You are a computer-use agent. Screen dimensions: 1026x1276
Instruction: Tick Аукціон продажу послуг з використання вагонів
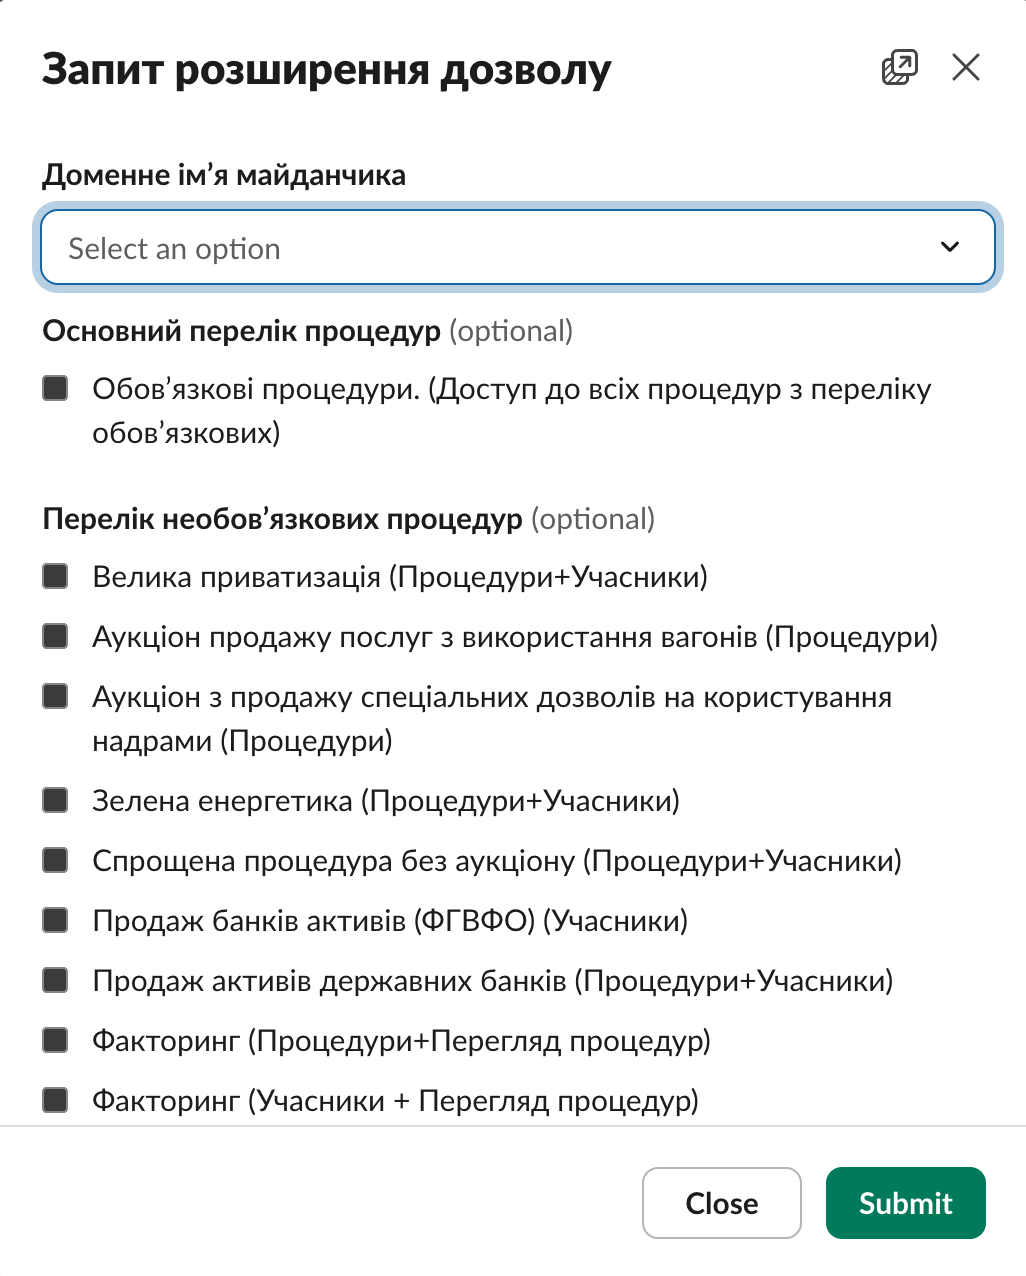coord(56,636)
